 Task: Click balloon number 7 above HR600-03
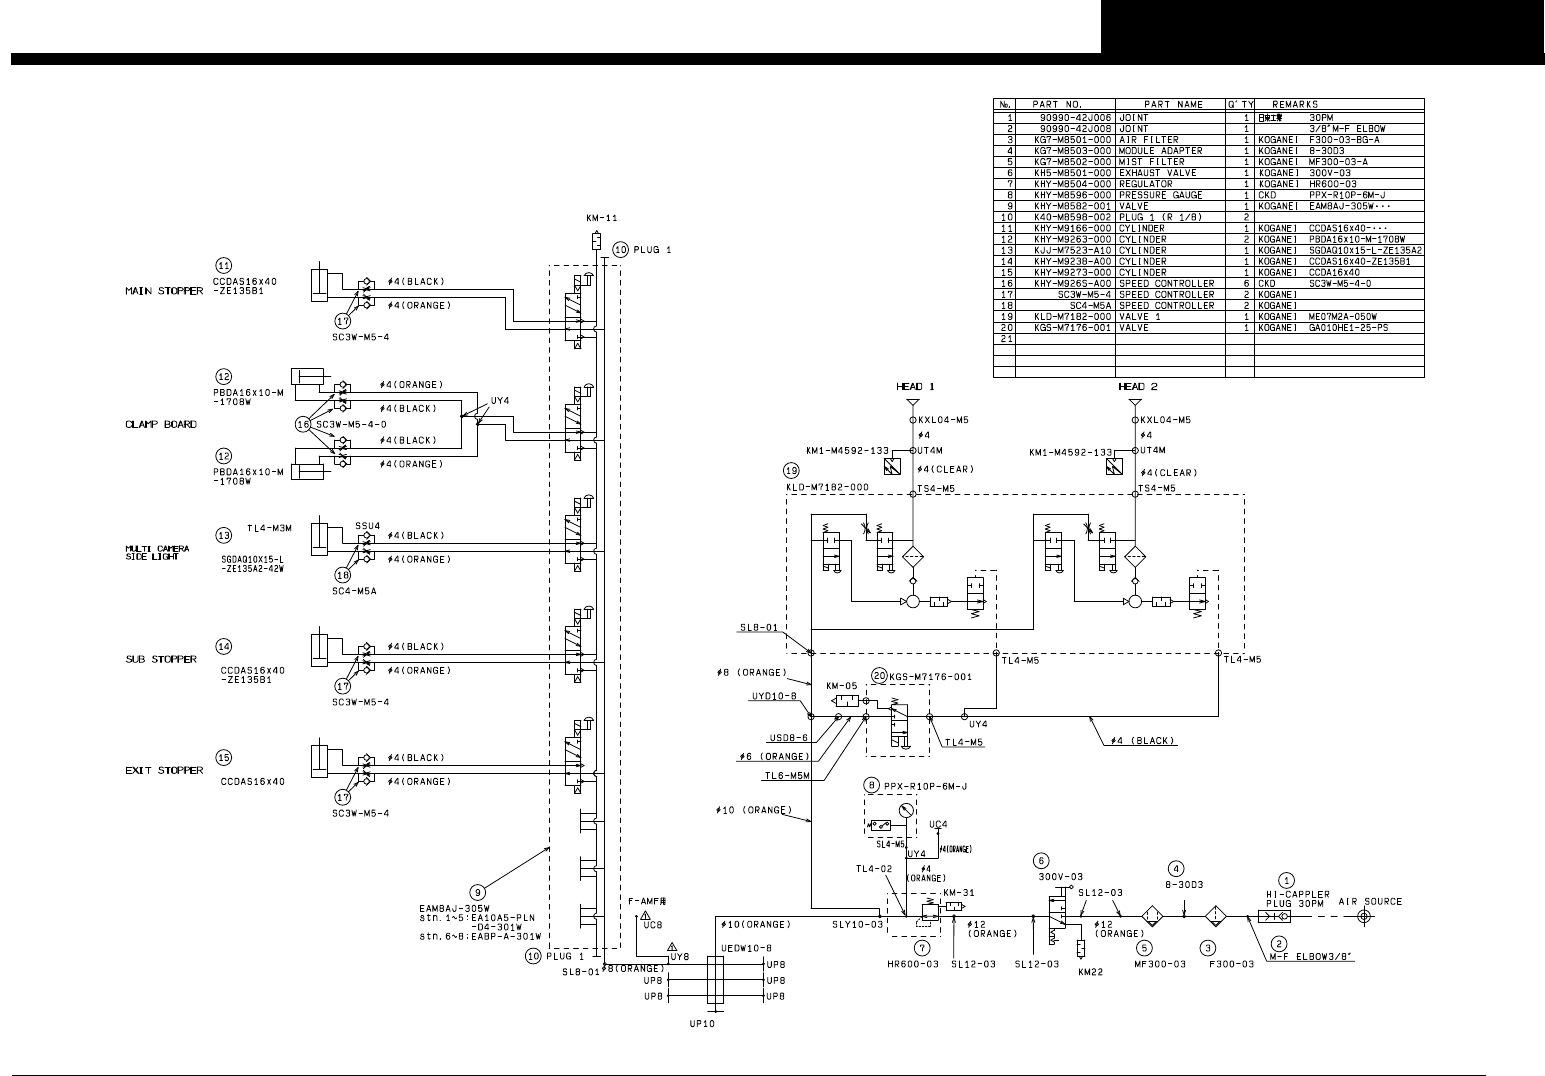coord(922,946)
